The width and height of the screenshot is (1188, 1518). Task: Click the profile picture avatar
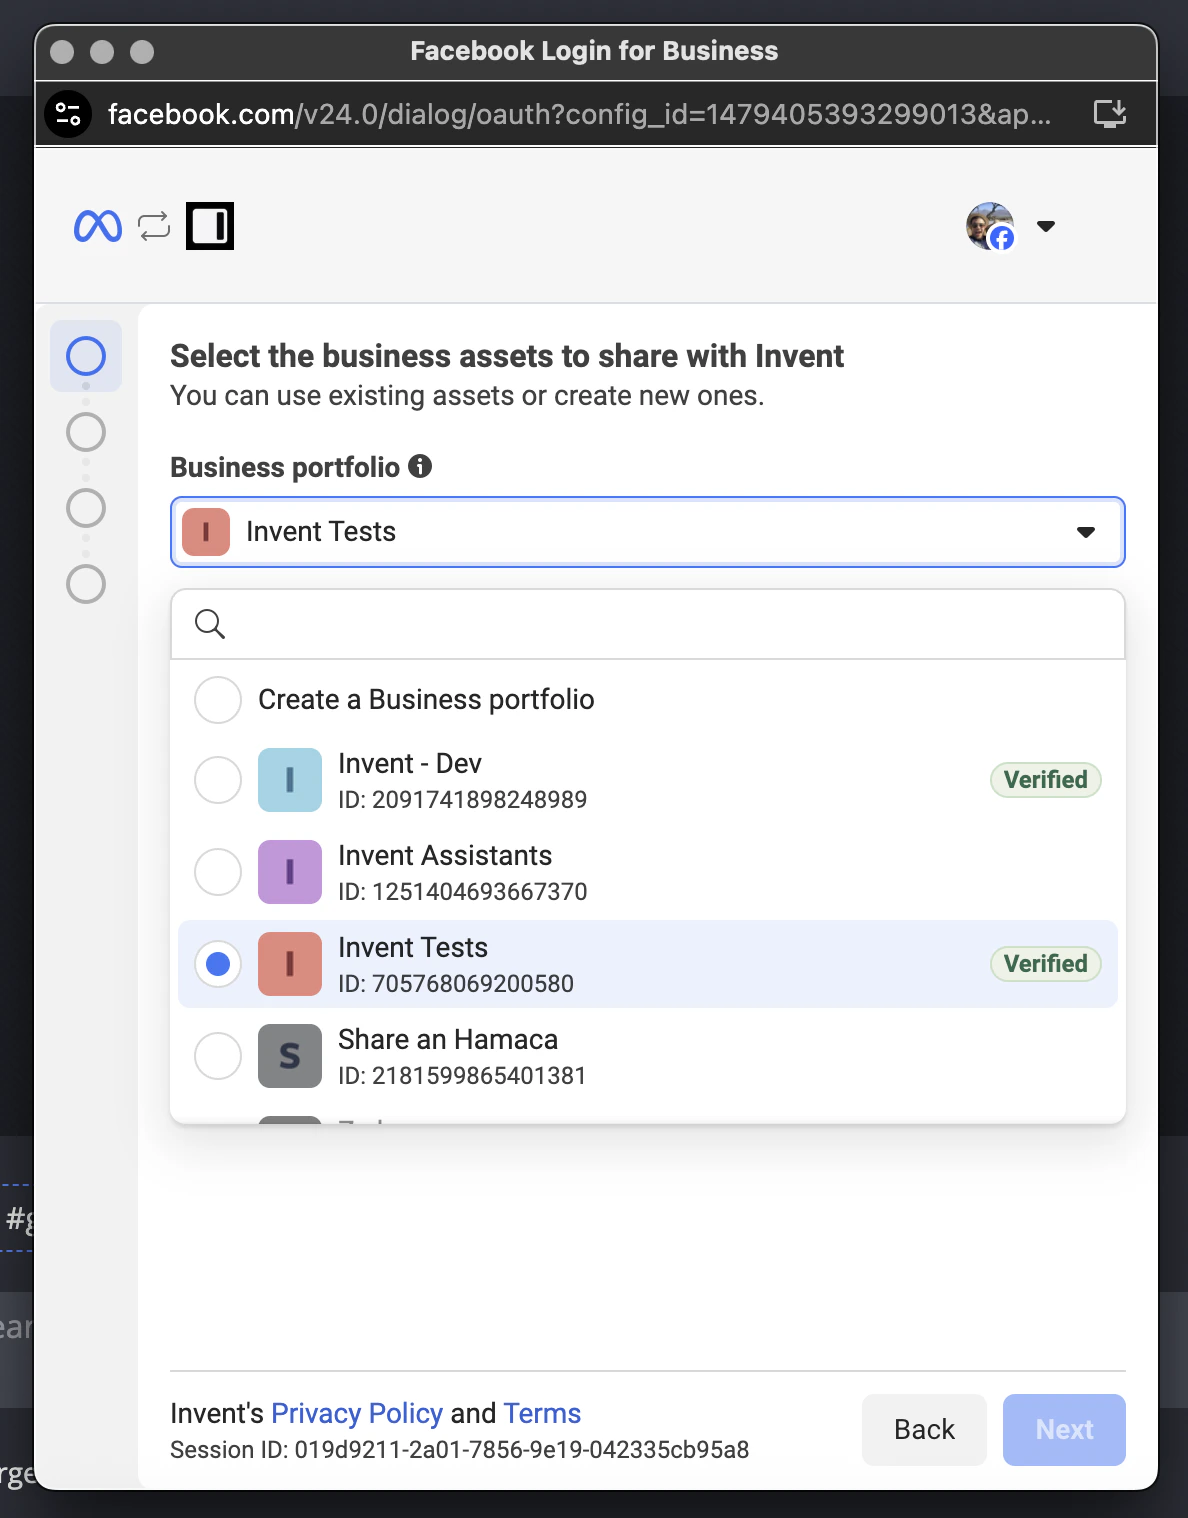coord(990,226)
